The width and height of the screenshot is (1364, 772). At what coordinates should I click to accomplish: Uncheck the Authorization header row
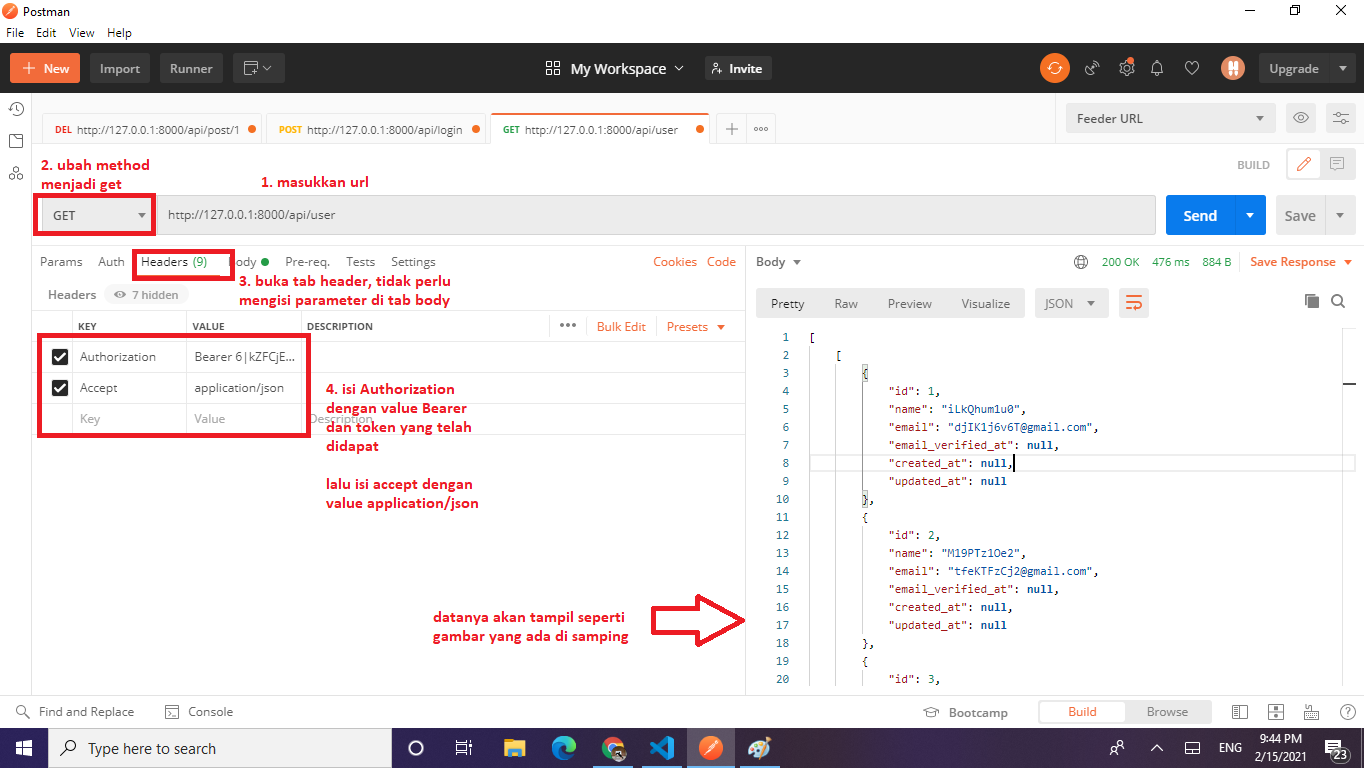(x=59, y=356)
